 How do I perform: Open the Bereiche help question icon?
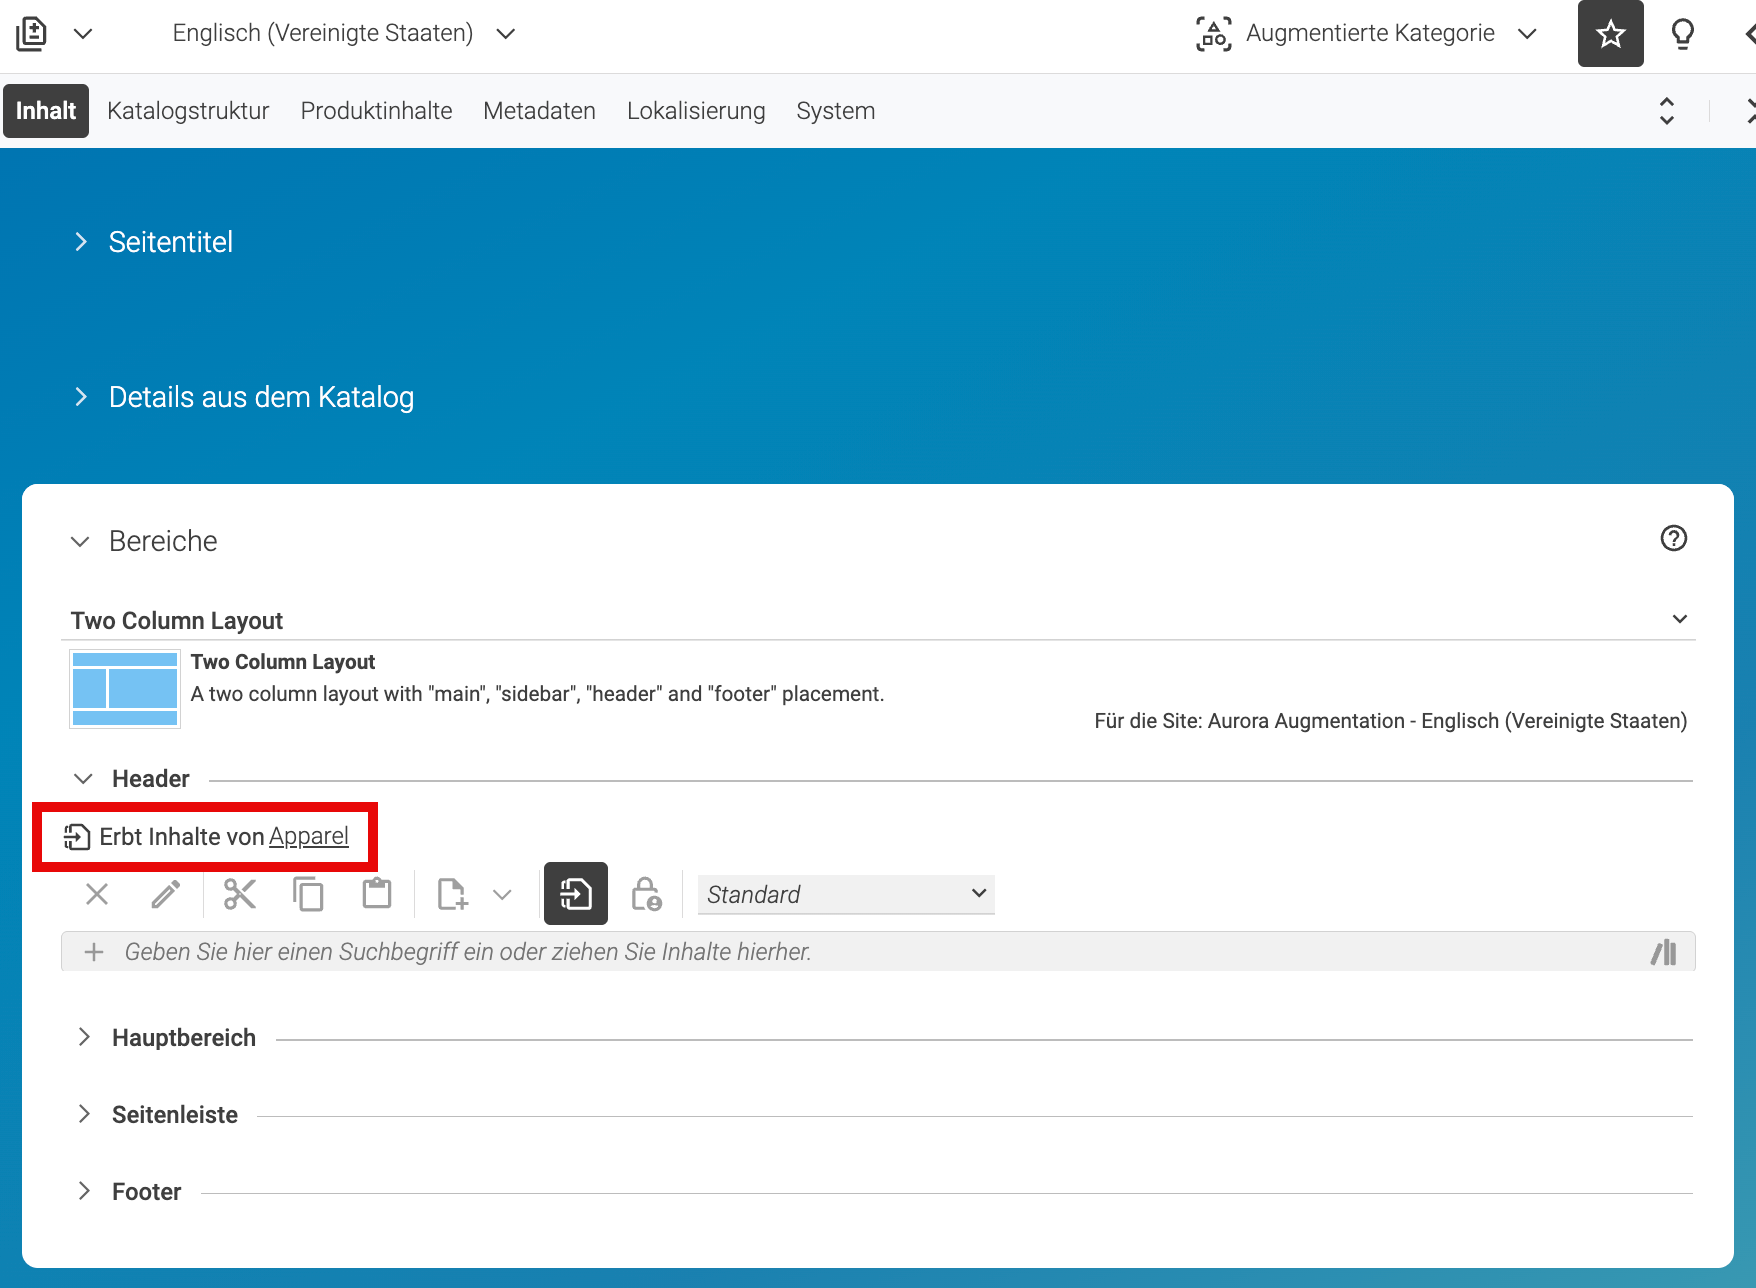point(1673,538)
